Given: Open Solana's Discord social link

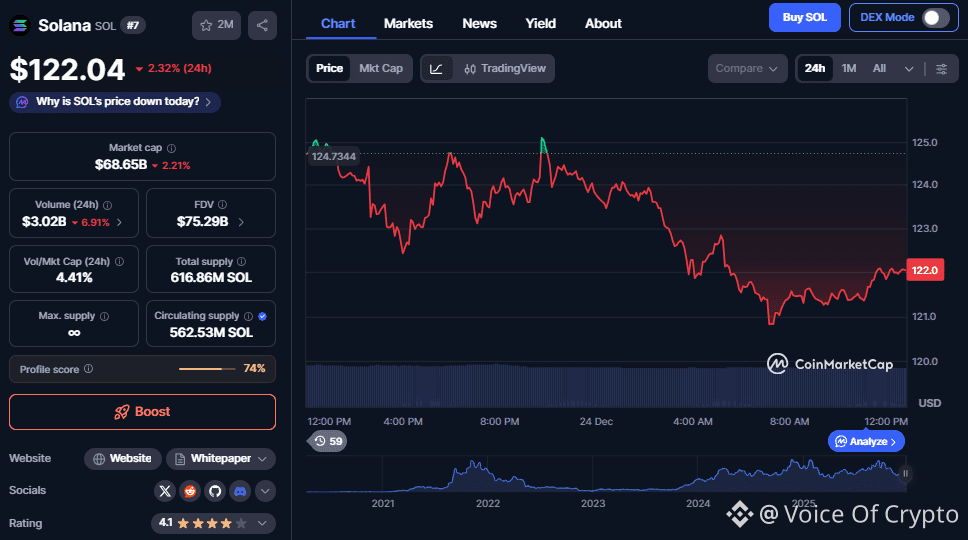Looking at the screenshot, I should coord(240,491).
